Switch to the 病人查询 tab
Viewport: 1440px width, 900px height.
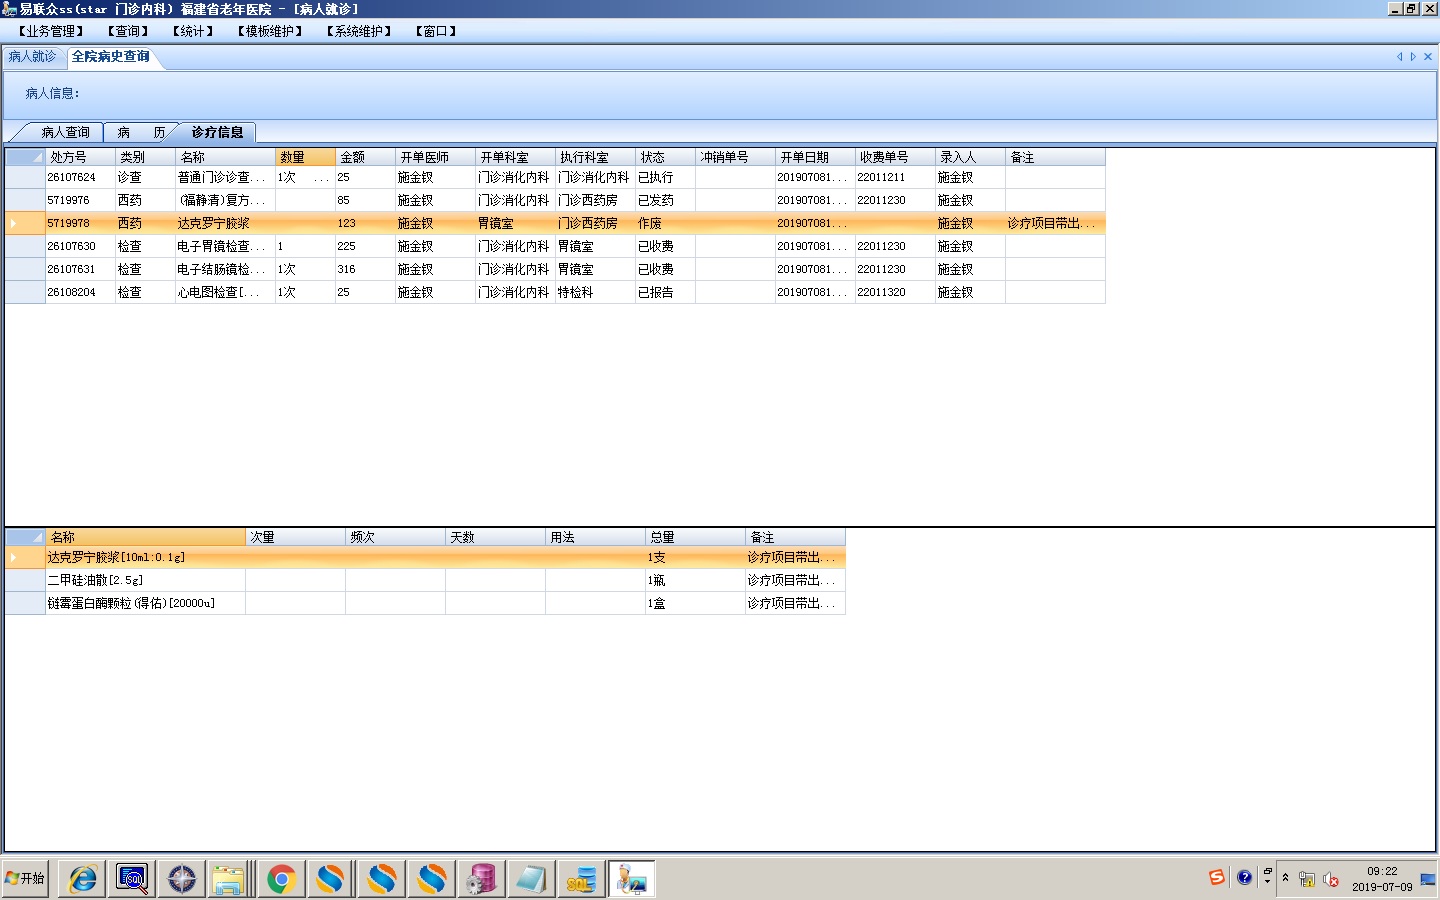(65, 132)
